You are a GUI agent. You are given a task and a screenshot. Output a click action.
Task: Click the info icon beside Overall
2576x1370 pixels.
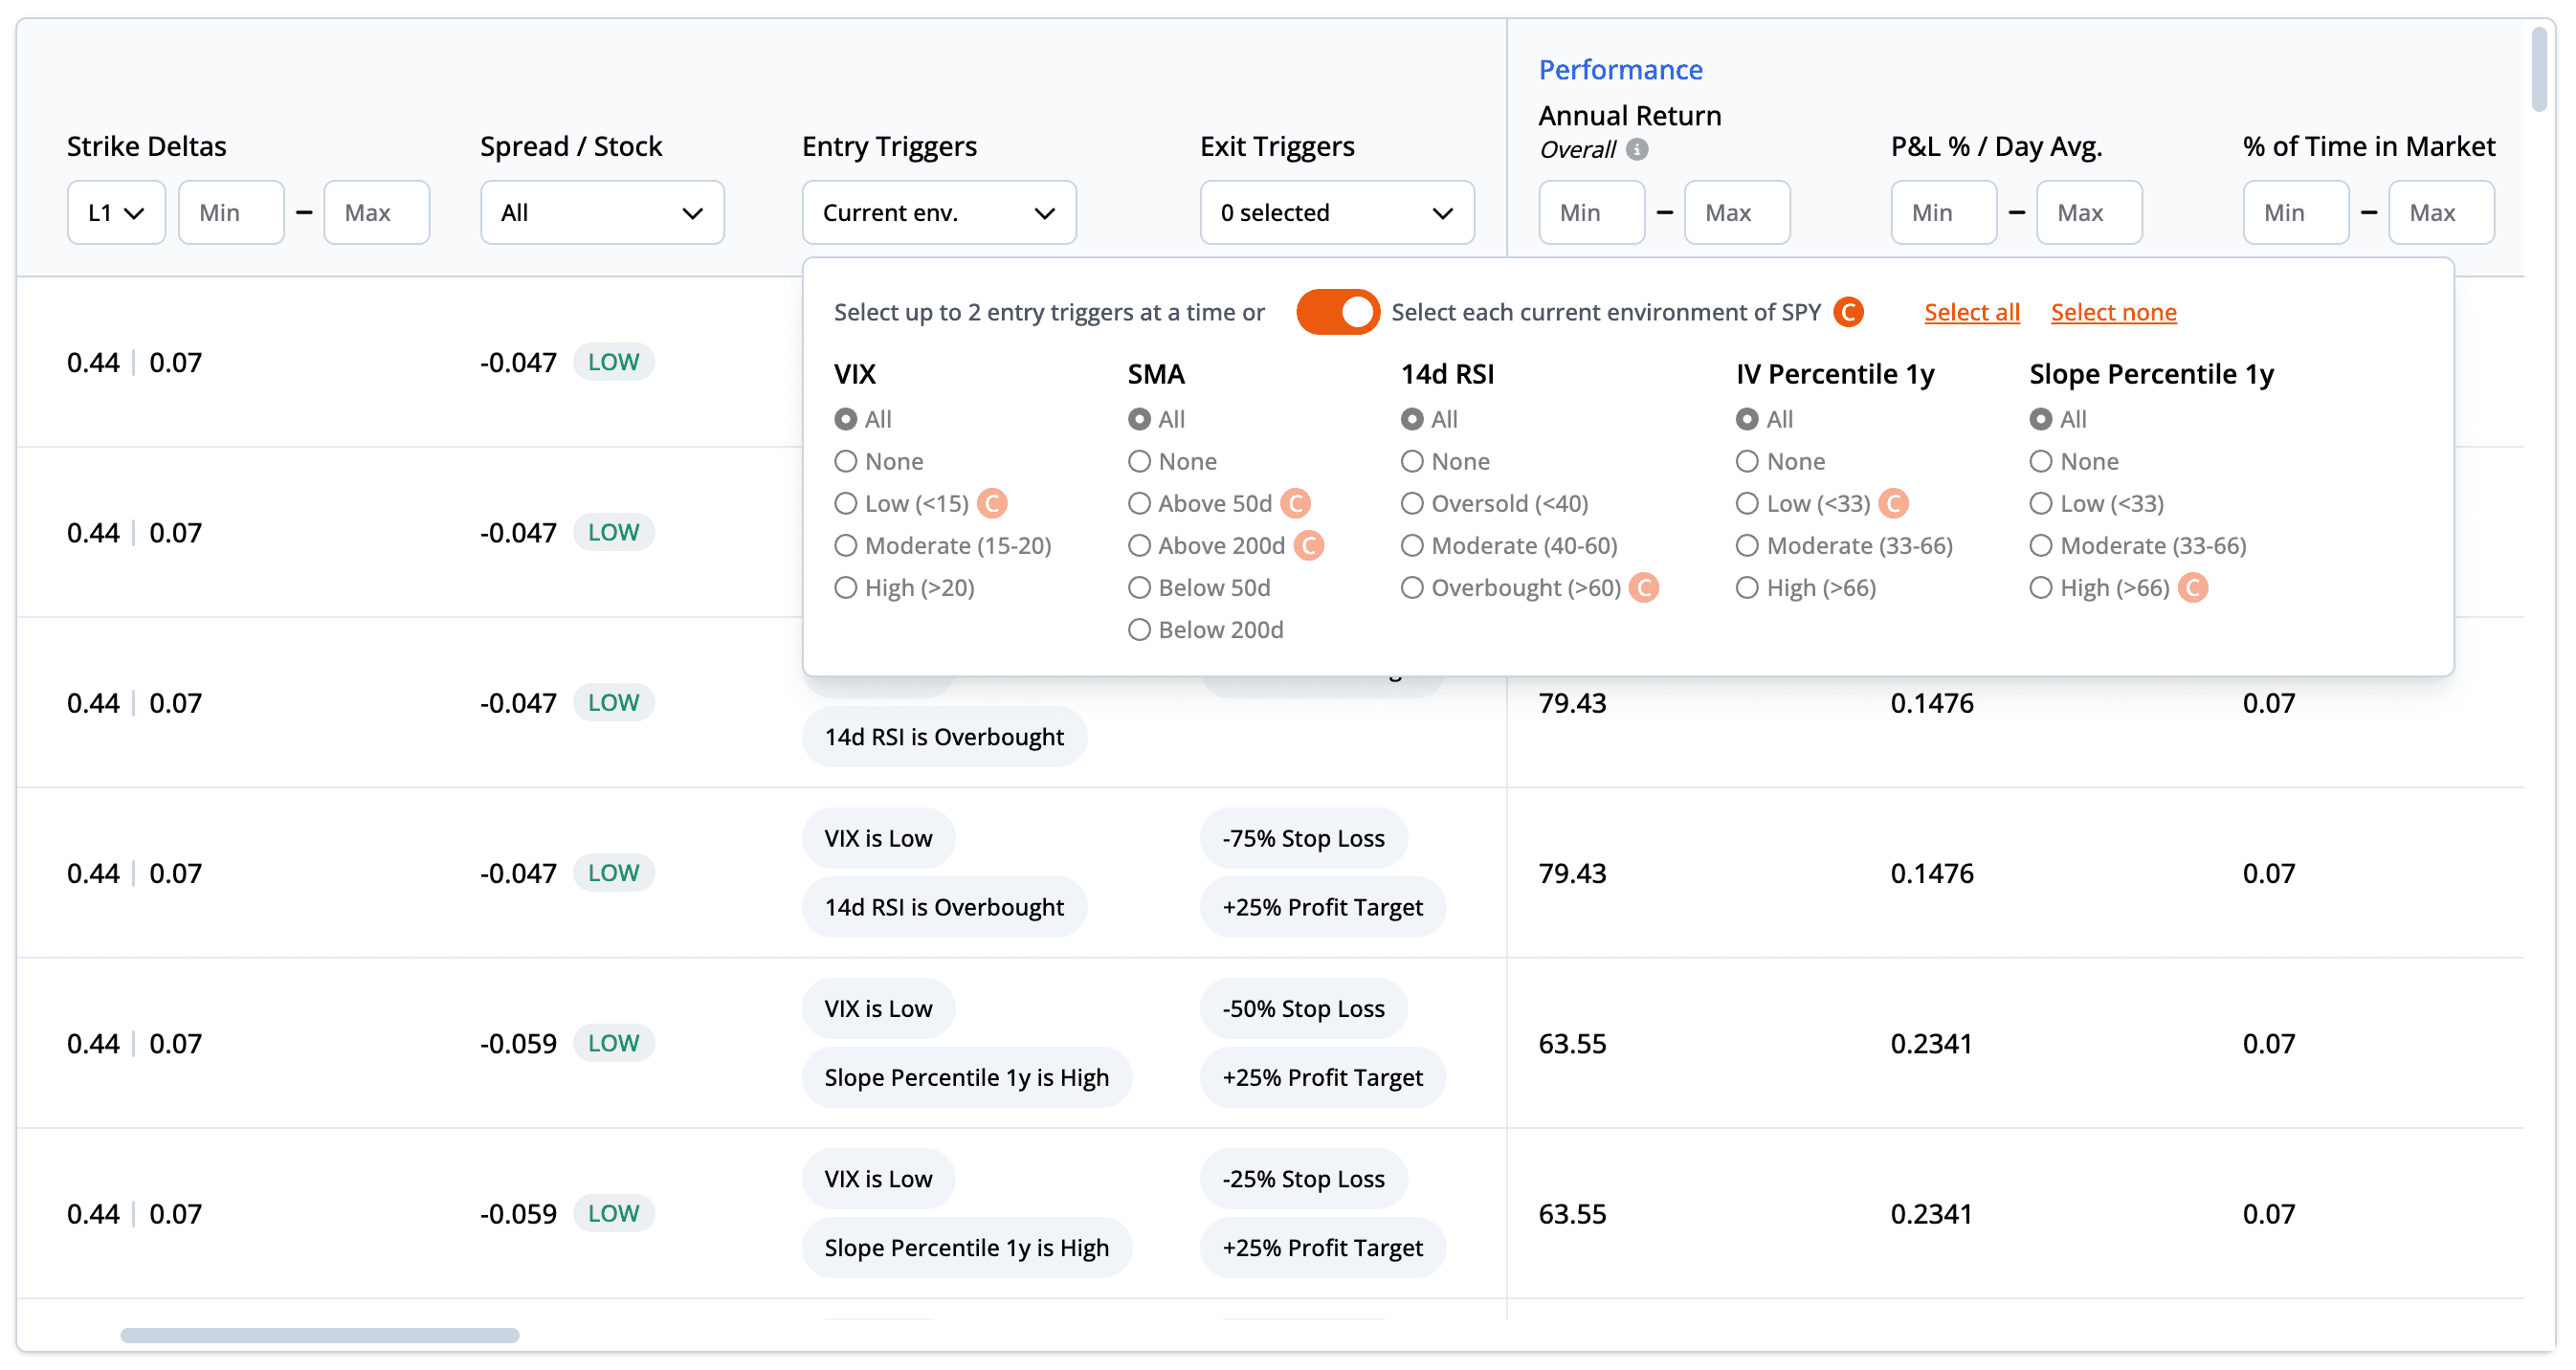click(x=1637, y=150)
